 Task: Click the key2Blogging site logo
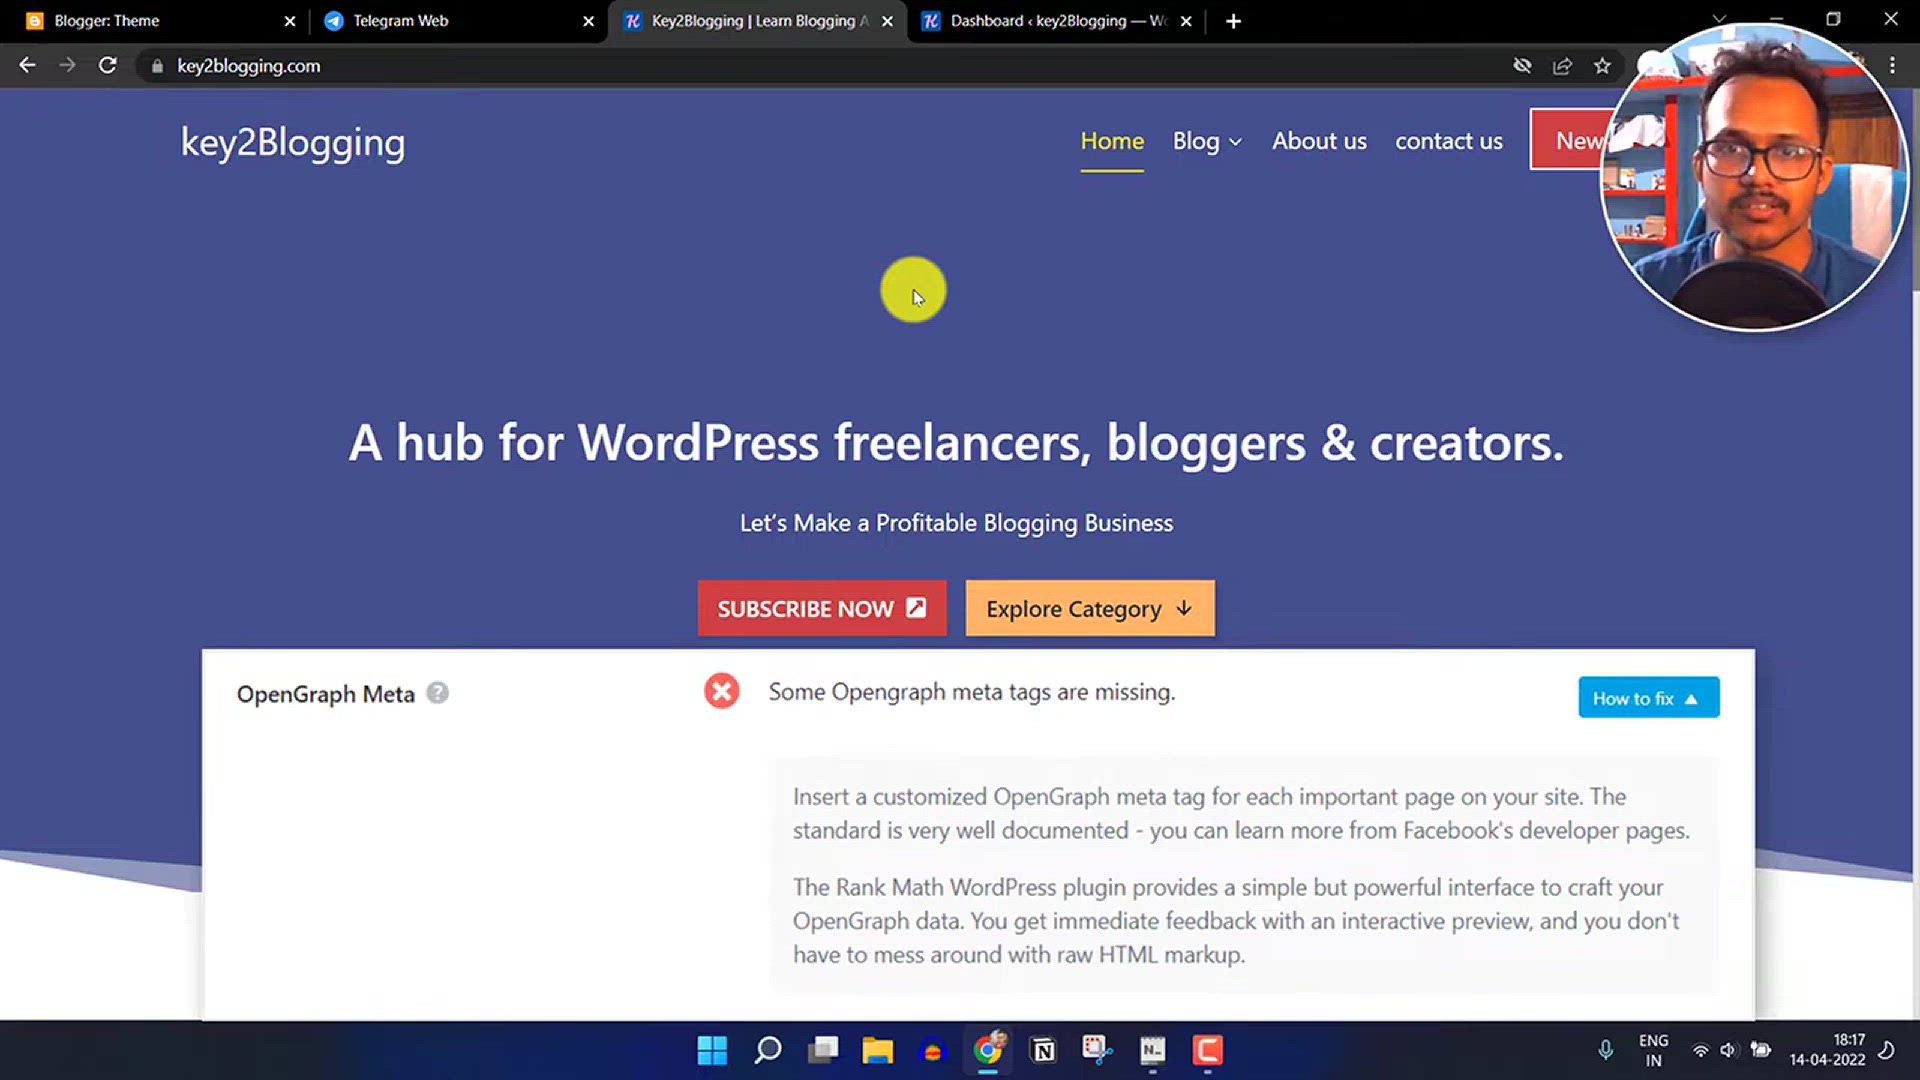[293, 142]
